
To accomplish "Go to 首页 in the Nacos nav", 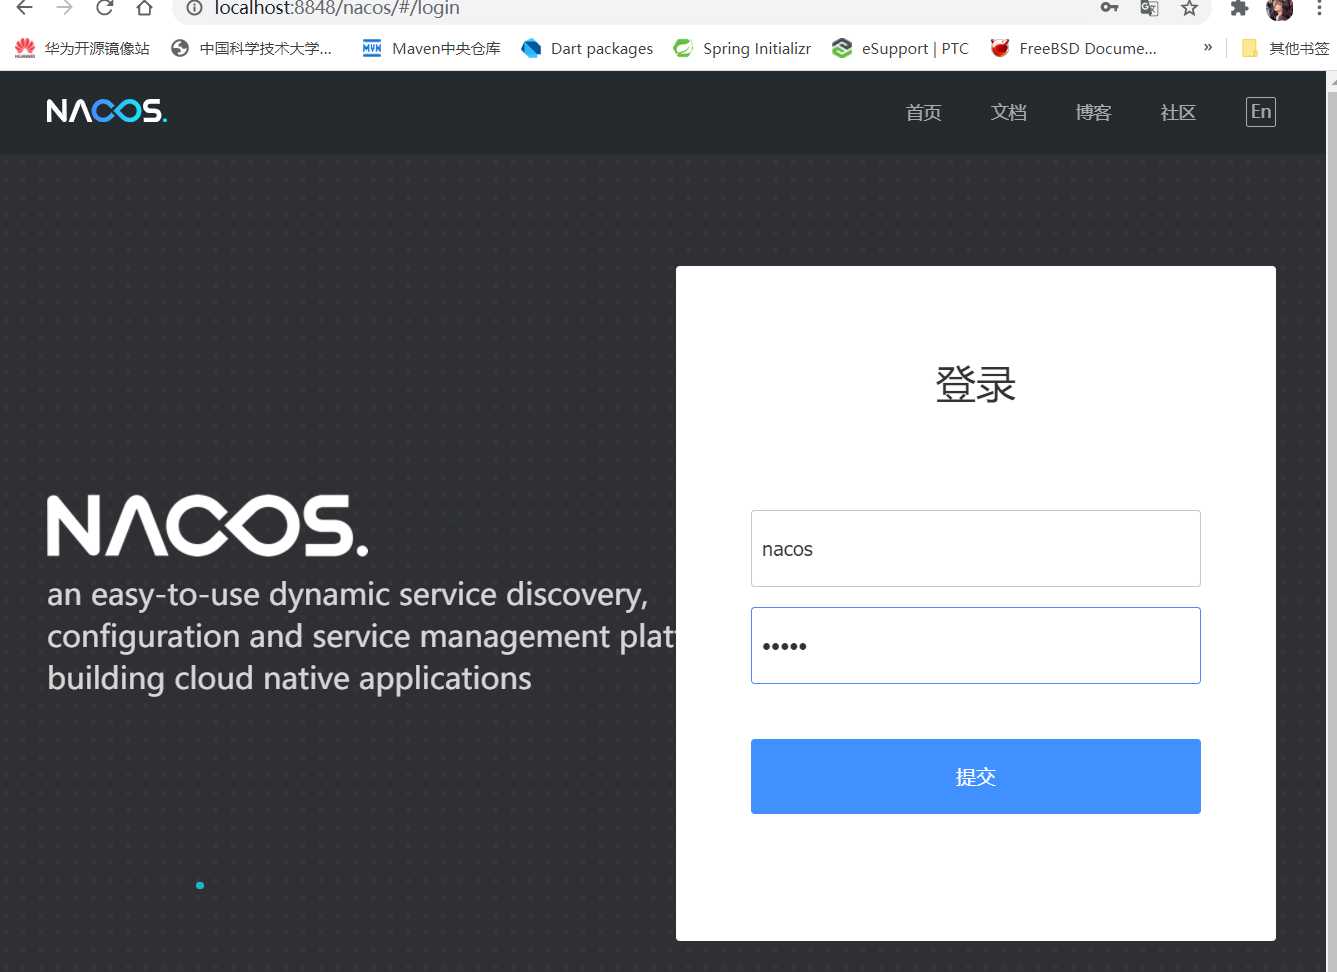I will pos(923,112).
